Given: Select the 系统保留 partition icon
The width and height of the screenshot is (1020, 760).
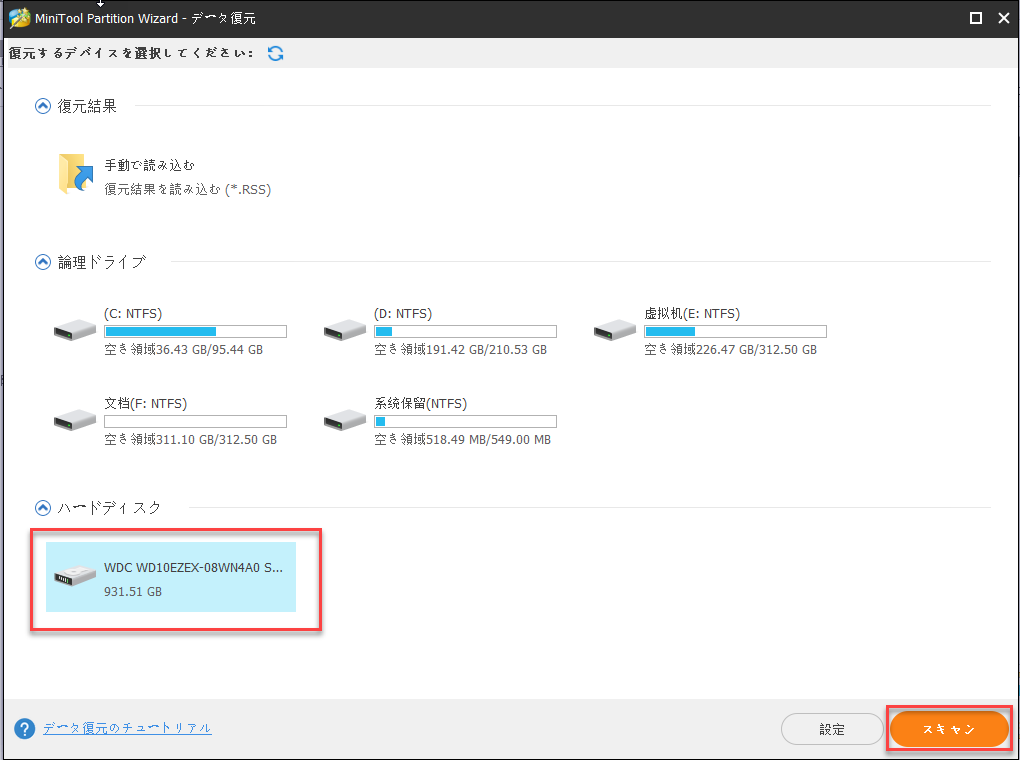Looking at the screenshot, I should [x=344, y=419].
